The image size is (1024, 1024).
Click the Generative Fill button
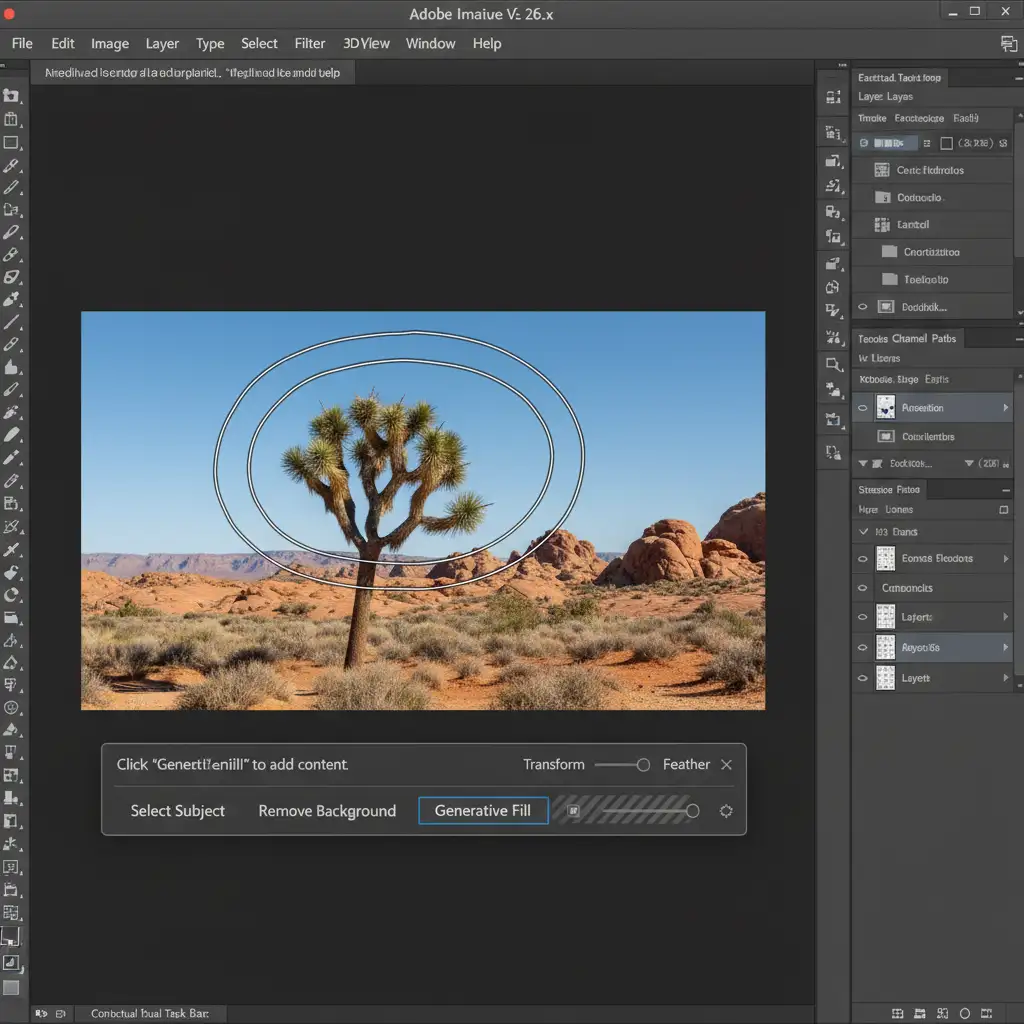483,811
